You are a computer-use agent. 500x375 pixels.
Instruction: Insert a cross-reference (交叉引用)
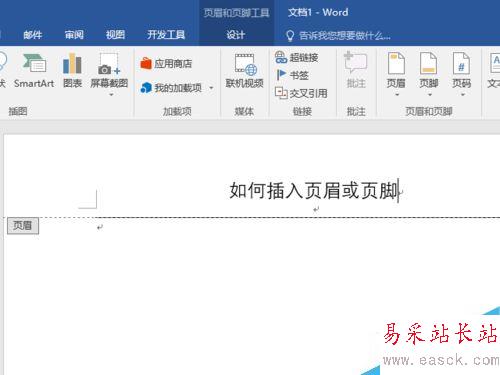click(x=301, y=93)
